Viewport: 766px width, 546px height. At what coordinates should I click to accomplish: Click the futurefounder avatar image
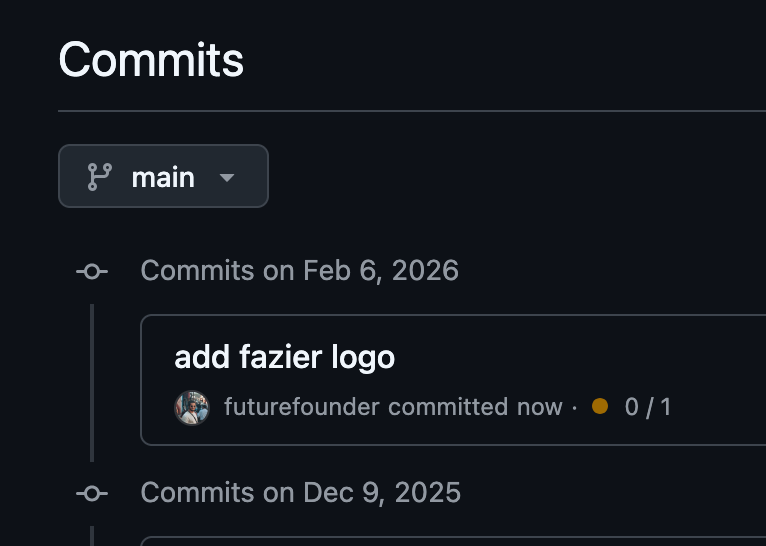click(x=191, y=407)
